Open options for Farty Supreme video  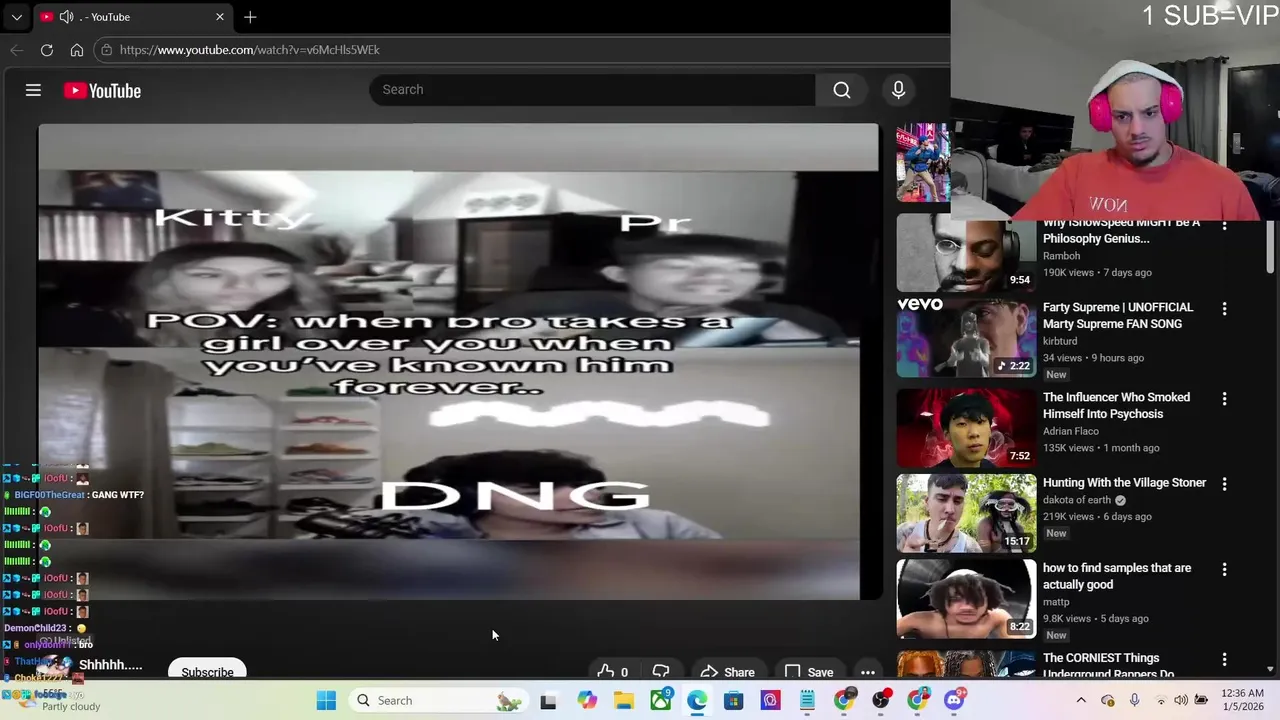[x=1224, y=309]
